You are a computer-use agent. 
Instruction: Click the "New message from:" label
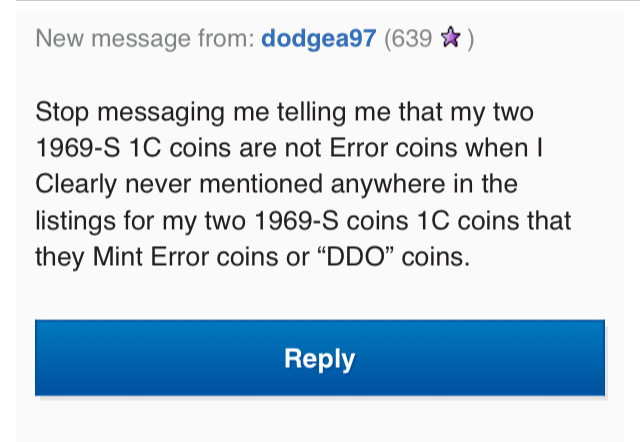[144, 39]
